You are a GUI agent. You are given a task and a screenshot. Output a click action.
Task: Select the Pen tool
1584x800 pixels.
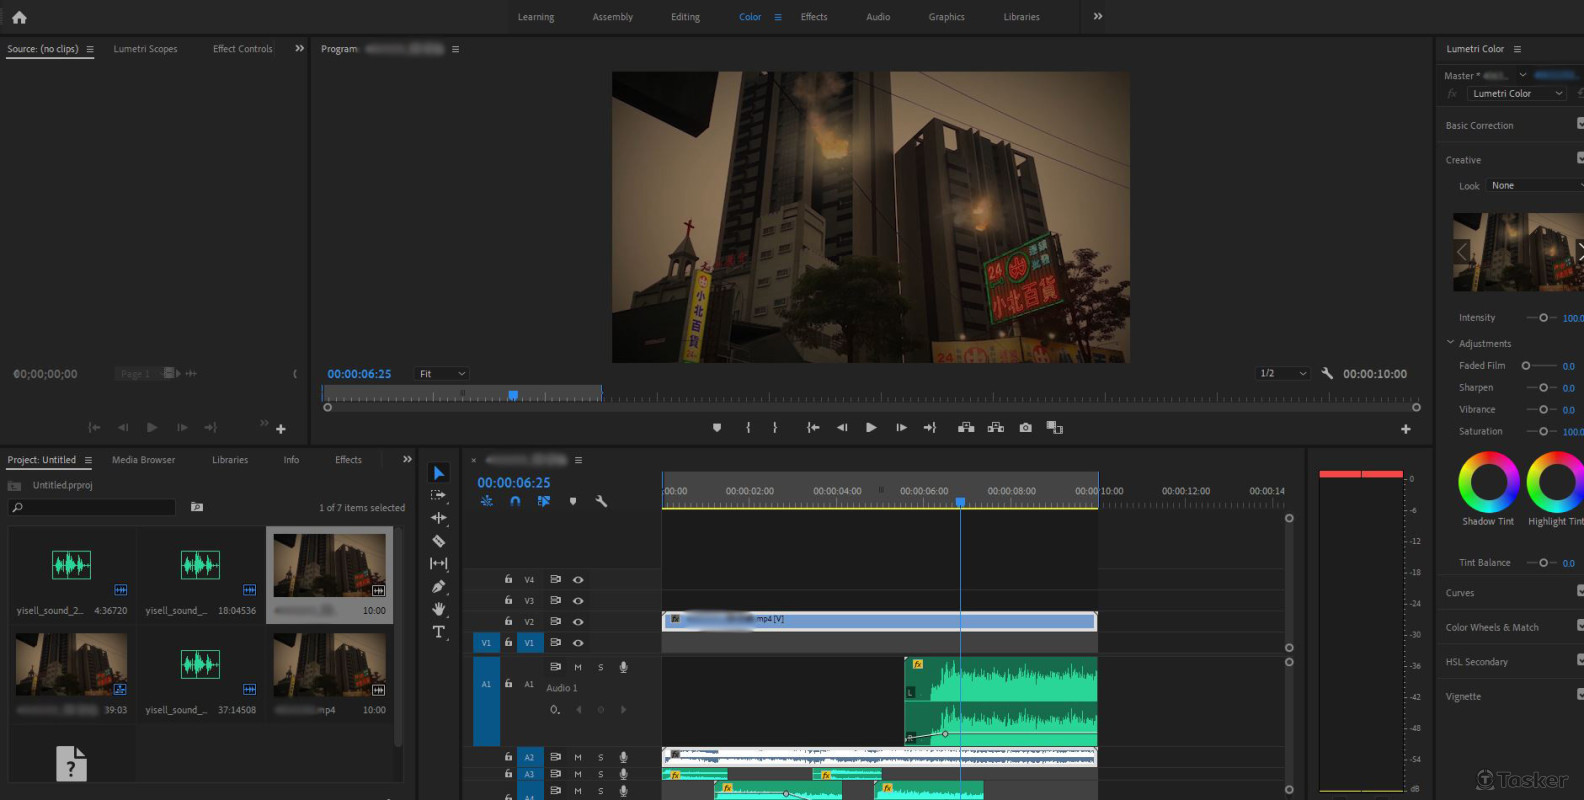(438, 587)
